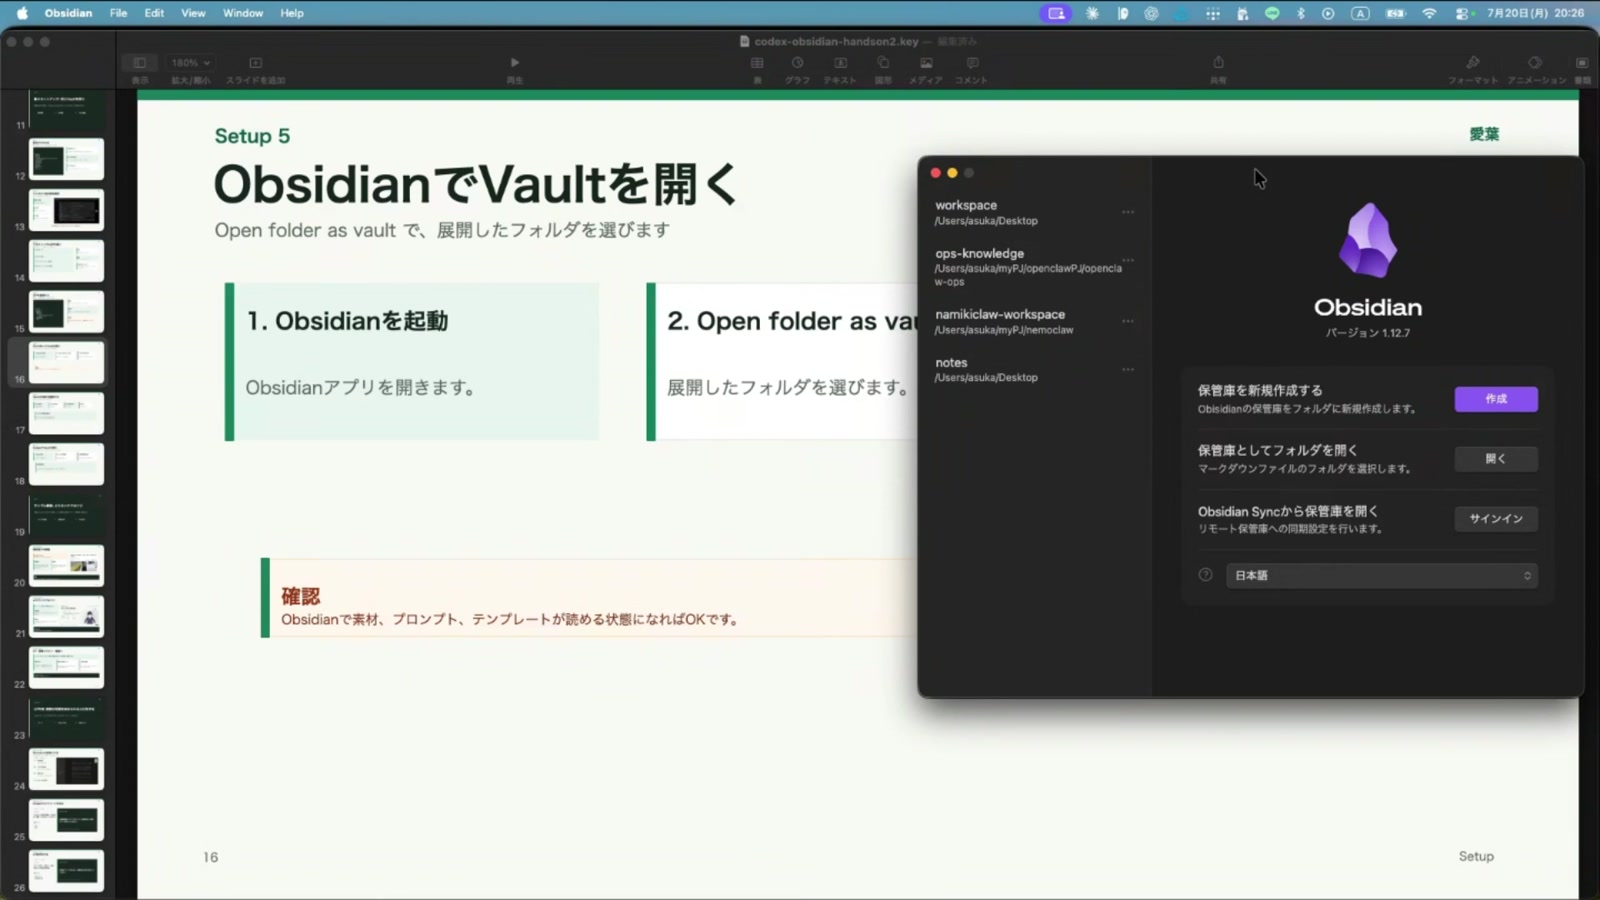Open the File menu

tap(118, 13)
